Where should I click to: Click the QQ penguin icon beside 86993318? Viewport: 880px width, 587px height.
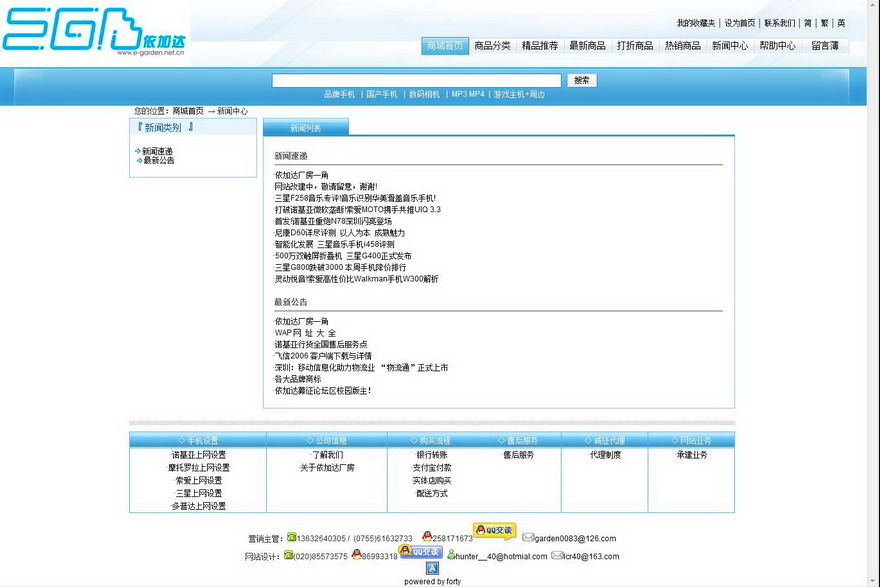tap(356, 554)
